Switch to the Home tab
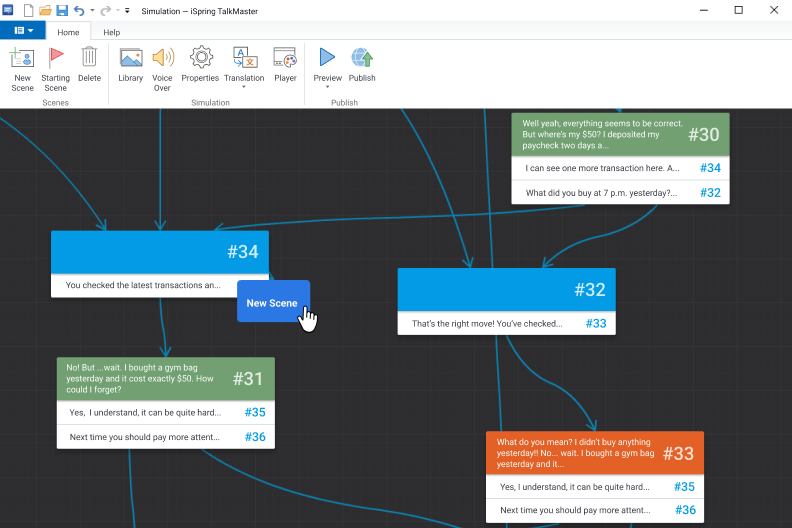The width and height of the screenshot is (792, 528). pyautogui.click(x=68, y=32)
